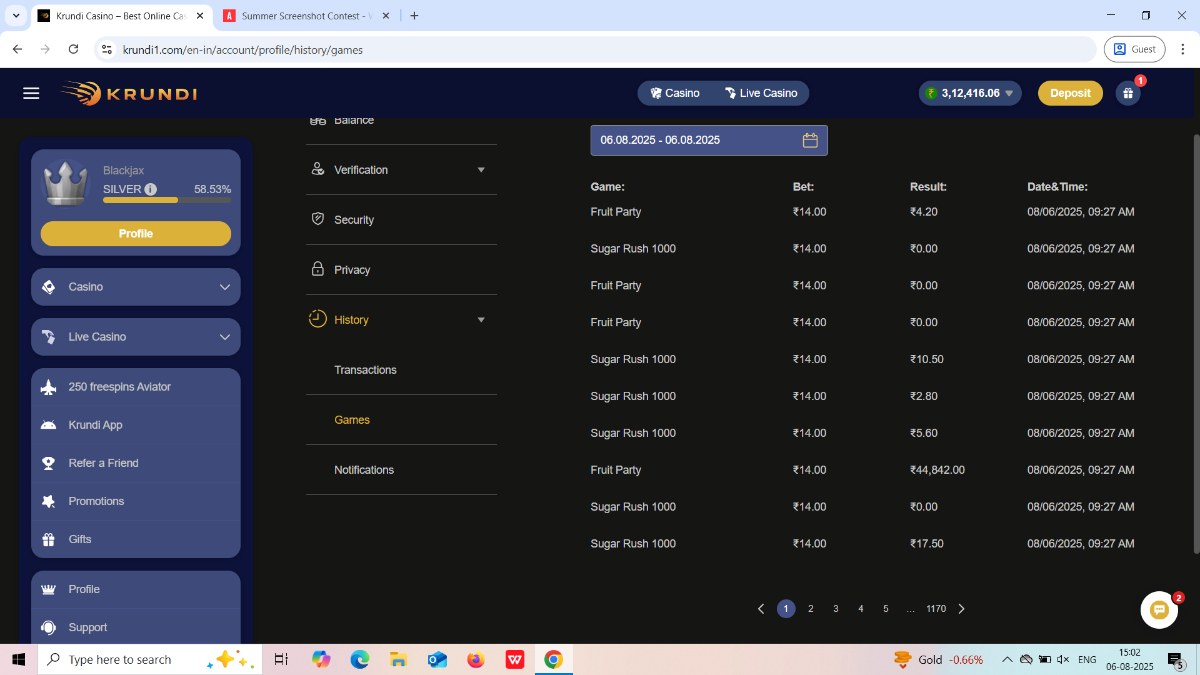Expand the sidebar Live Casino chevron

click(x=224, y=337)
